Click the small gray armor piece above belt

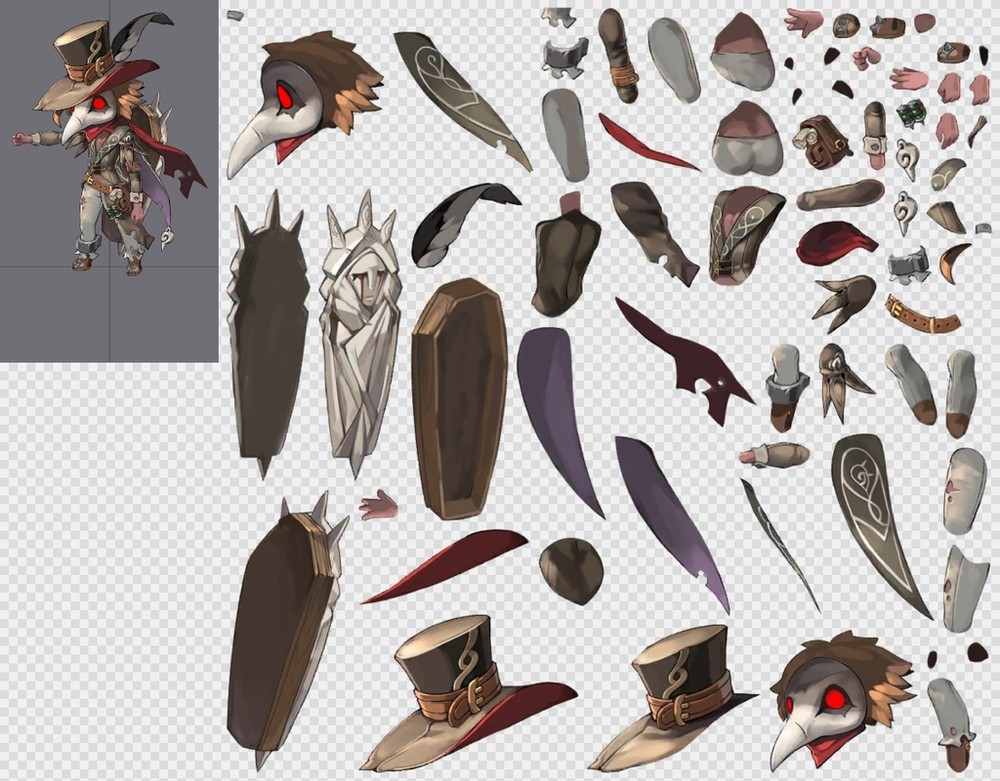click(x=908, y=266)
